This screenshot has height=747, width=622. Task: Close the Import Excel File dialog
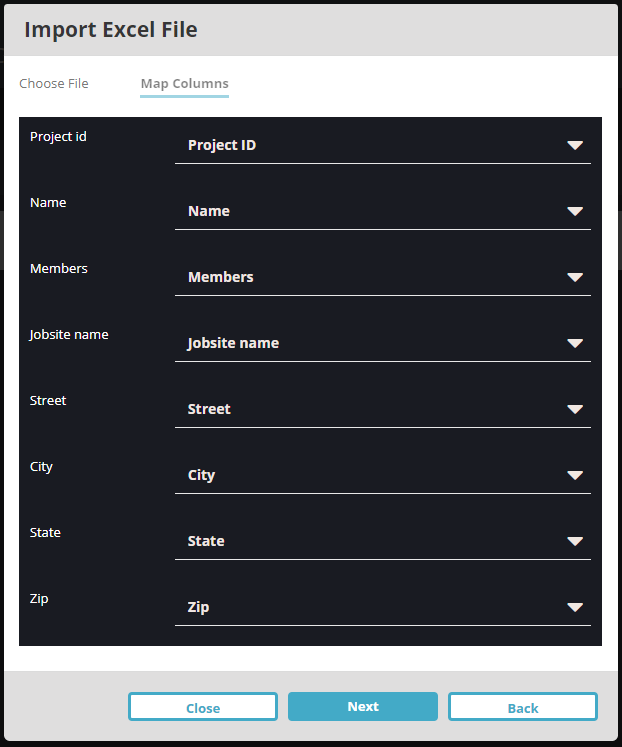[x=203, y=707]
